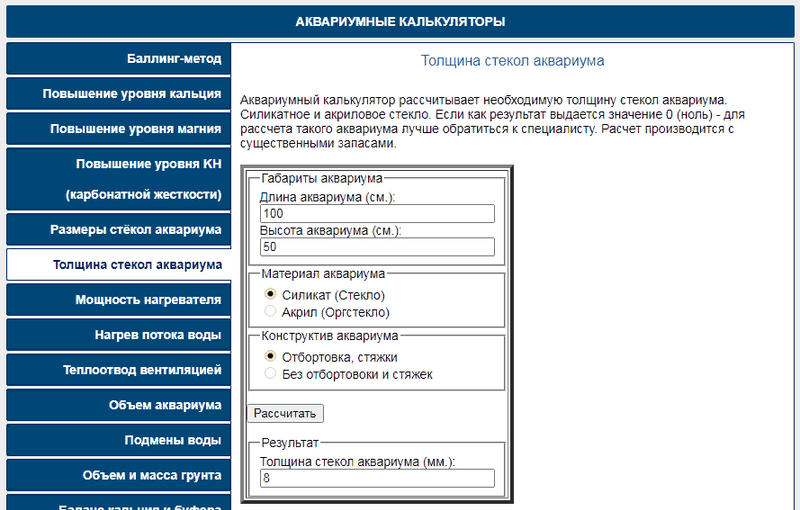Choose Без отбортовоки и стяжек option
Viewport: 800px width, 510px height.
pyautogui.click(x=270, y=373)
